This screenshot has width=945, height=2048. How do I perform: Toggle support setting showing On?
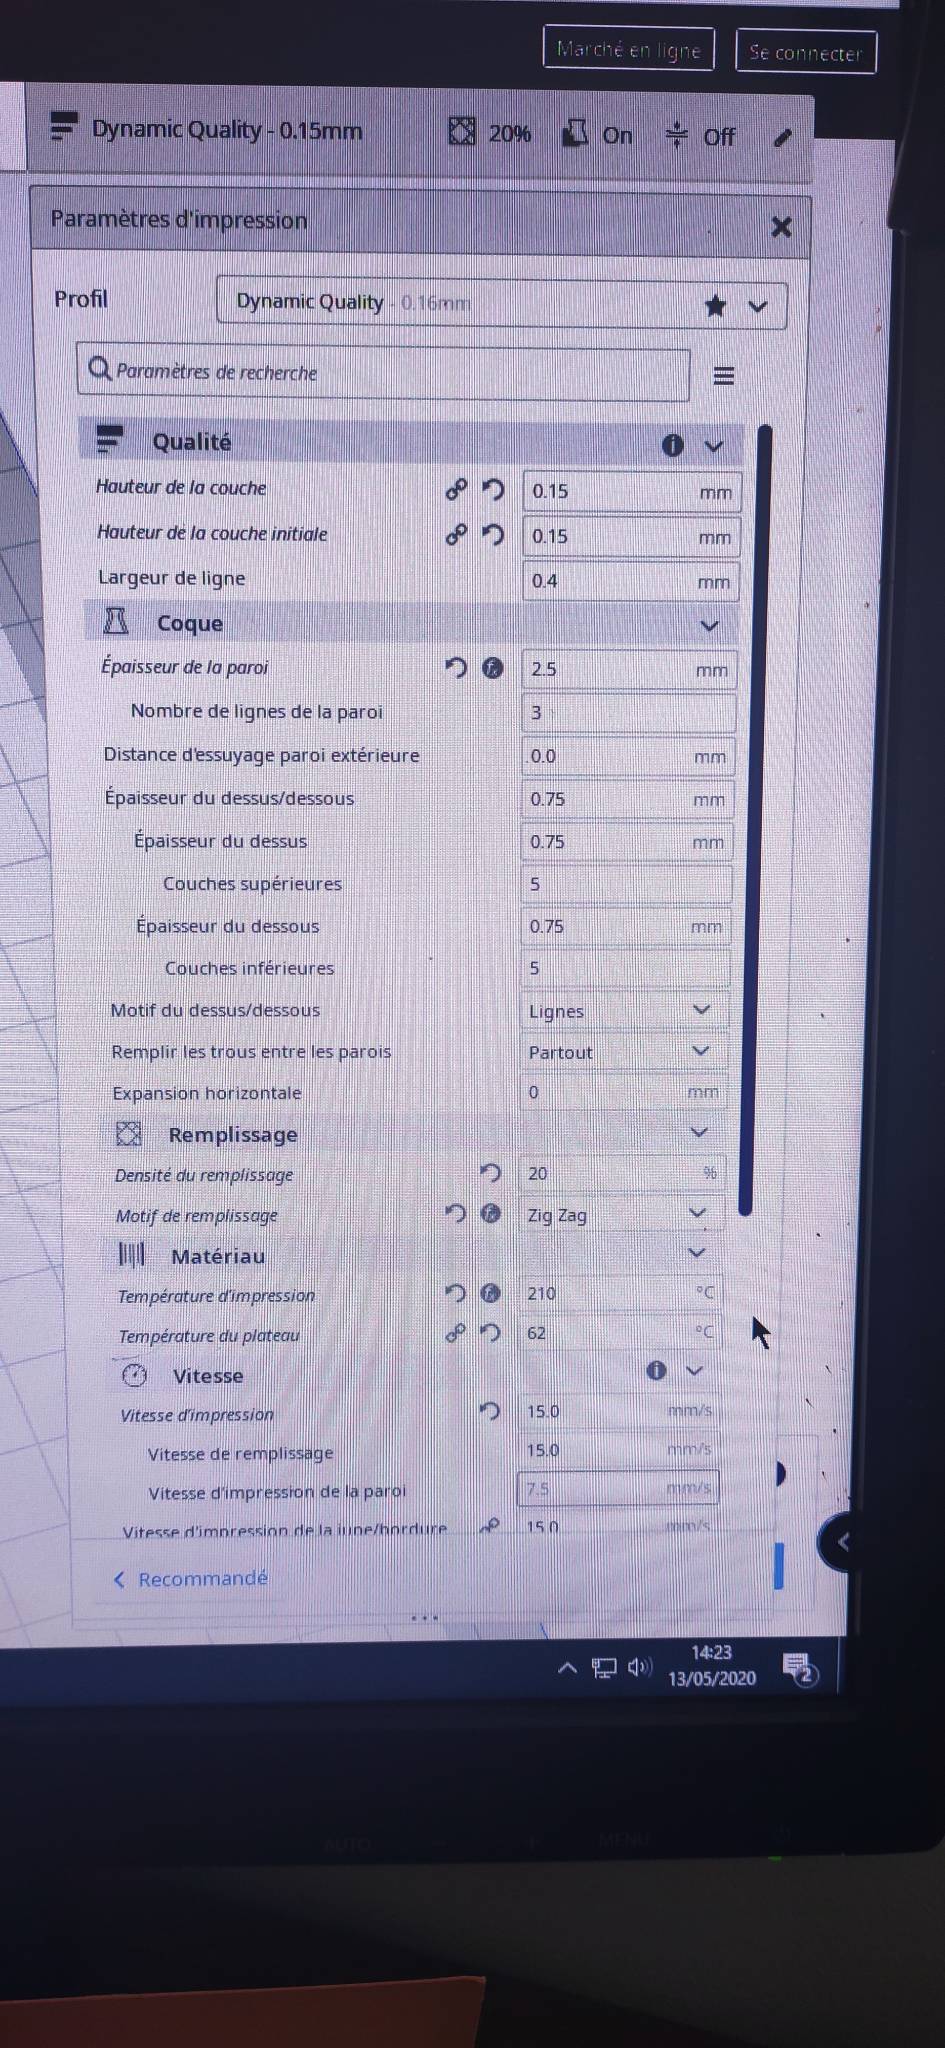pyautogui.click(x=598, y=134)
